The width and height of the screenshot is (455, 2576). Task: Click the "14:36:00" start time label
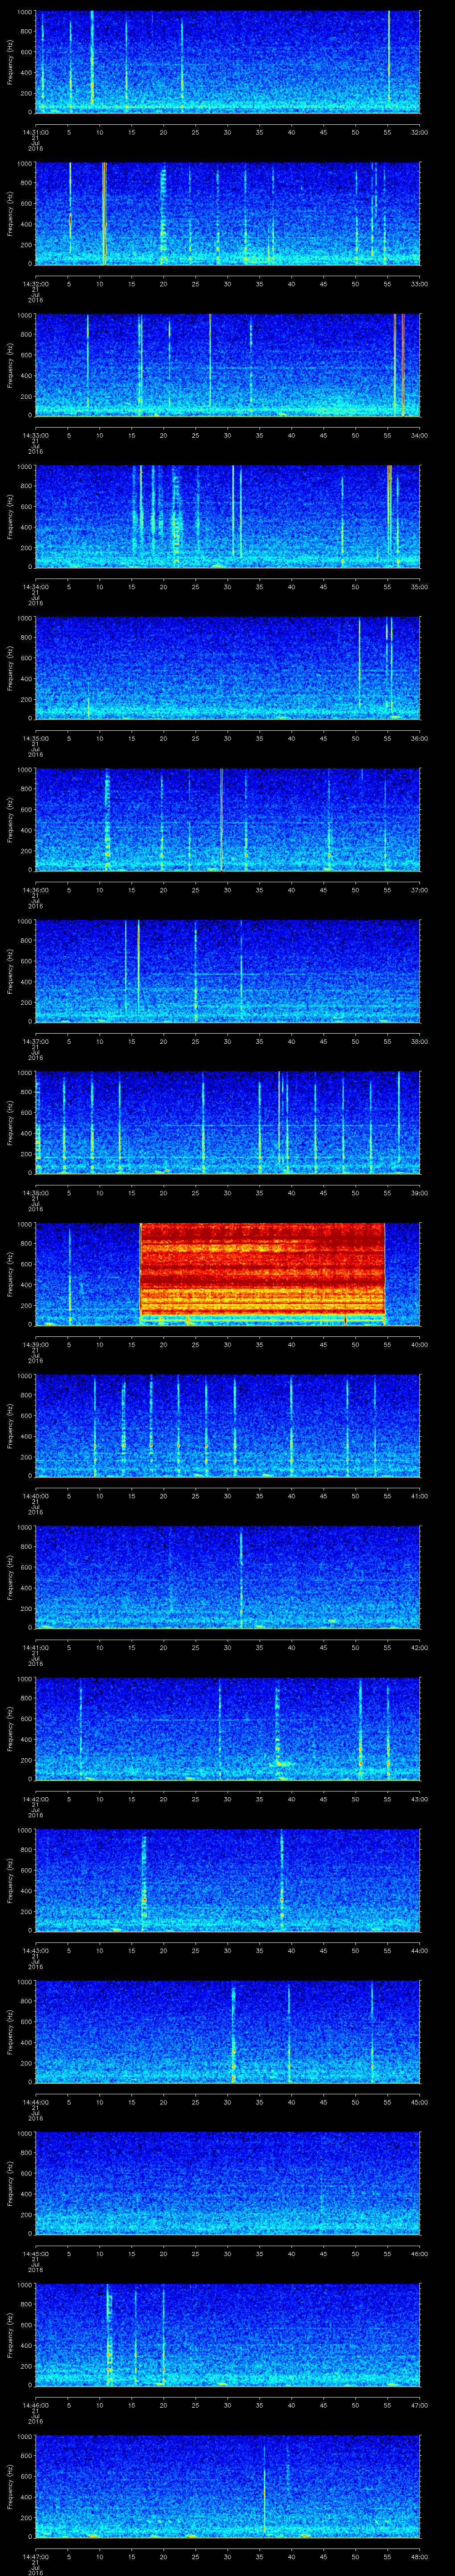click(x=35, y=890)
